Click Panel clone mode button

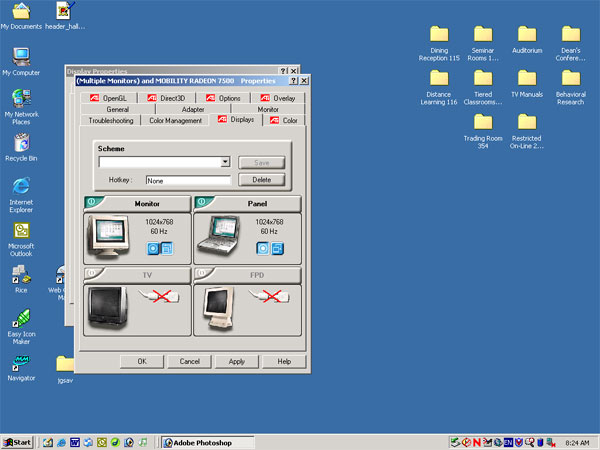point(277,249)
